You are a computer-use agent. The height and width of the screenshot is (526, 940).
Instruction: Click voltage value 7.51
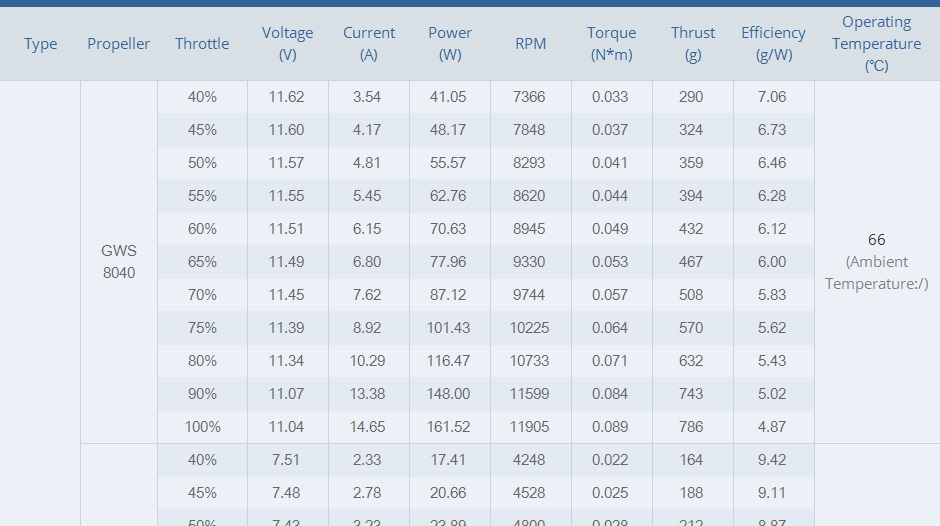[285, 460]
